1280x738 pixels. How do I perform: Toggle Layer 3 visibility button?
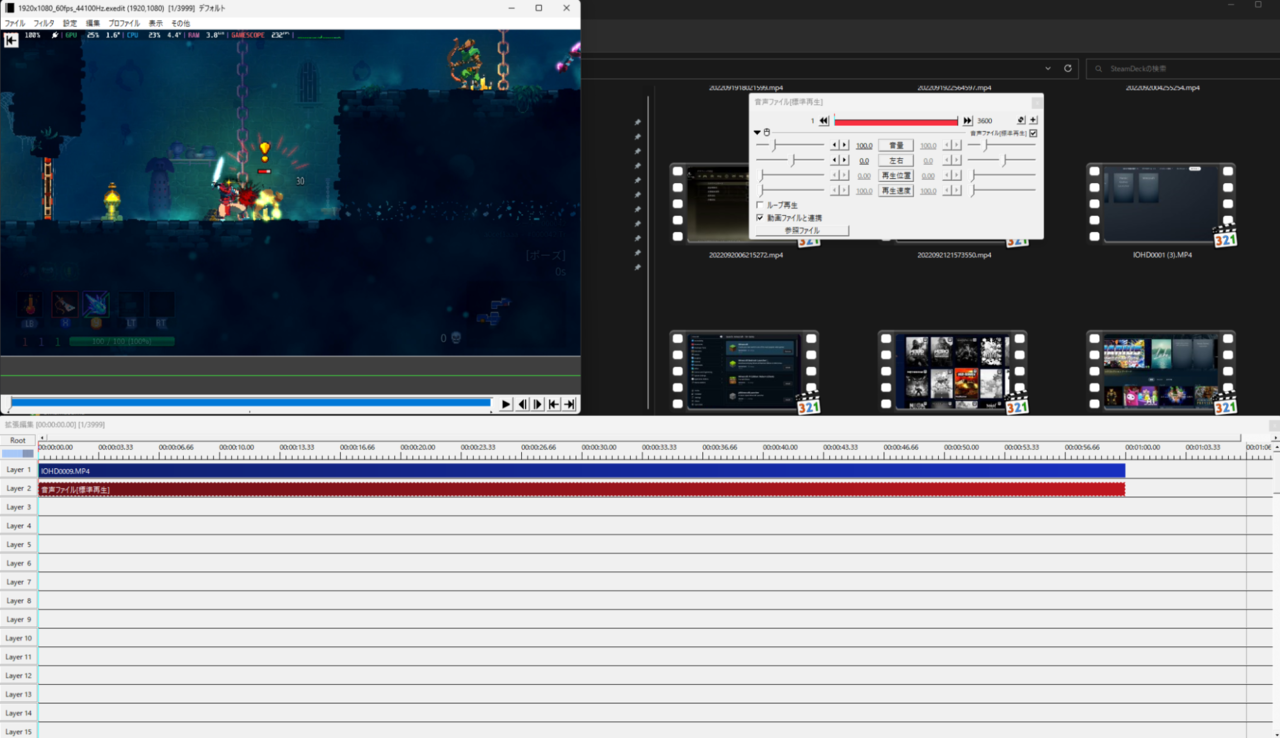coord(18,507)
